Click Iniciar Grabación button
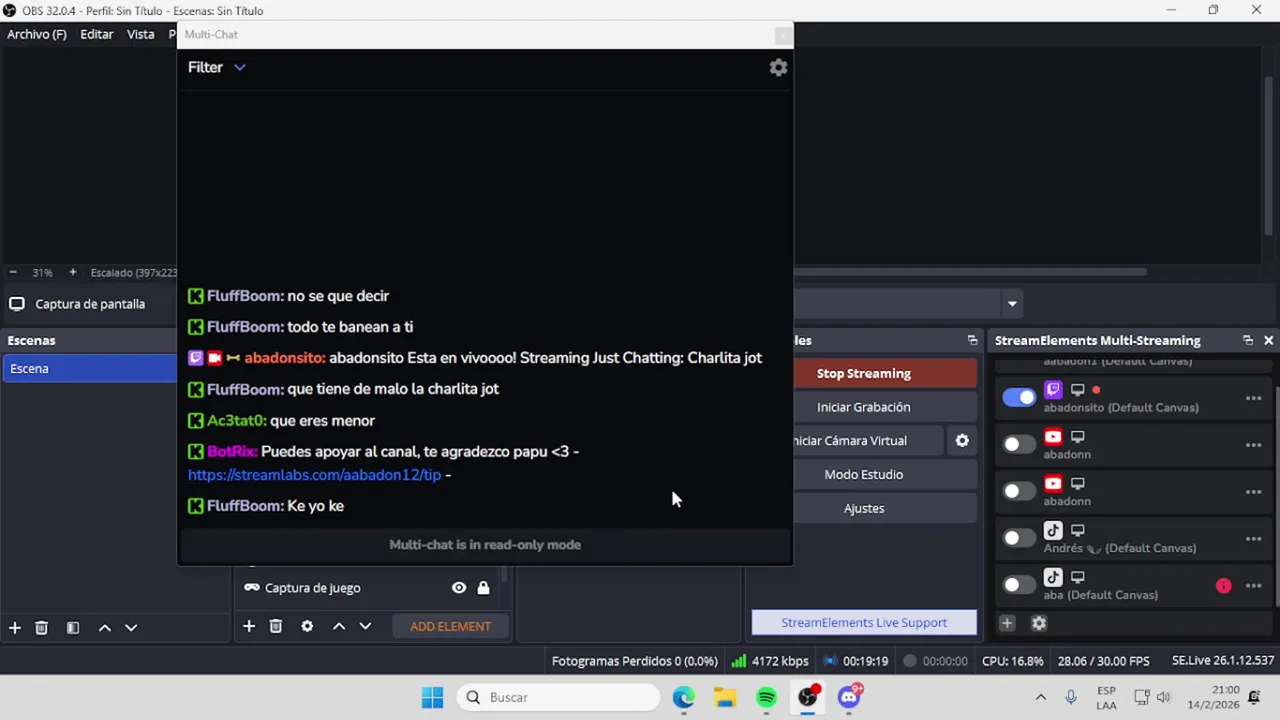This screenshot has height=720, width=1280. pyautogui.click(x=863, y=407)
